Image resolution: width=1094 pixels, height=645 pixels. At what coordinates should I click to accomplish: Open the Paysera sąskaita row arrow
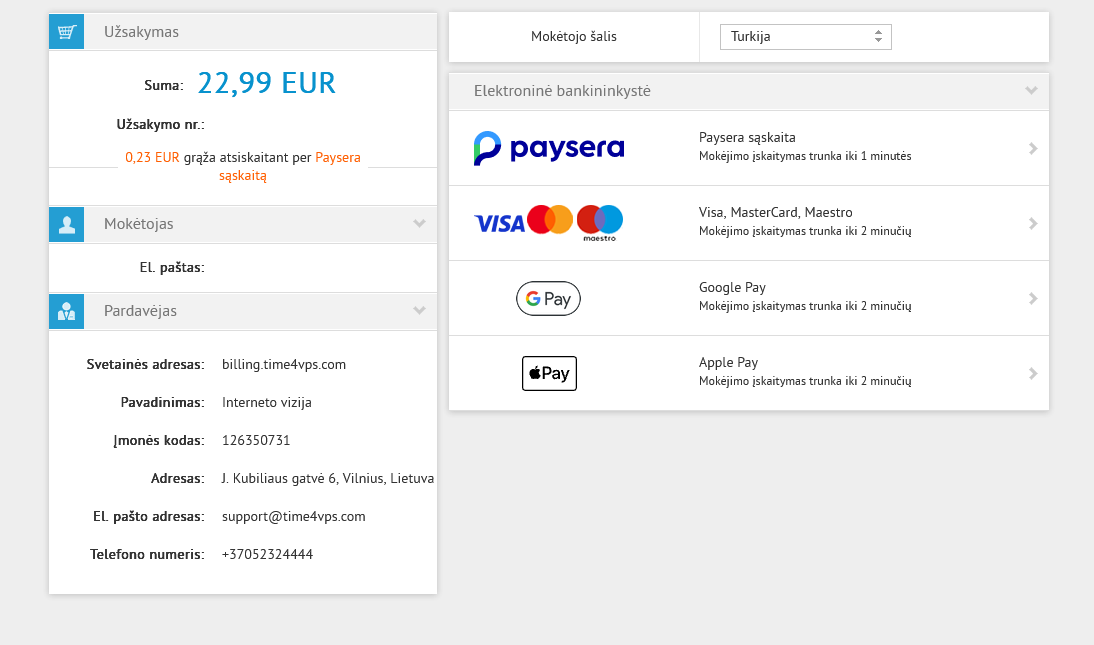(x=1033, y=149)
